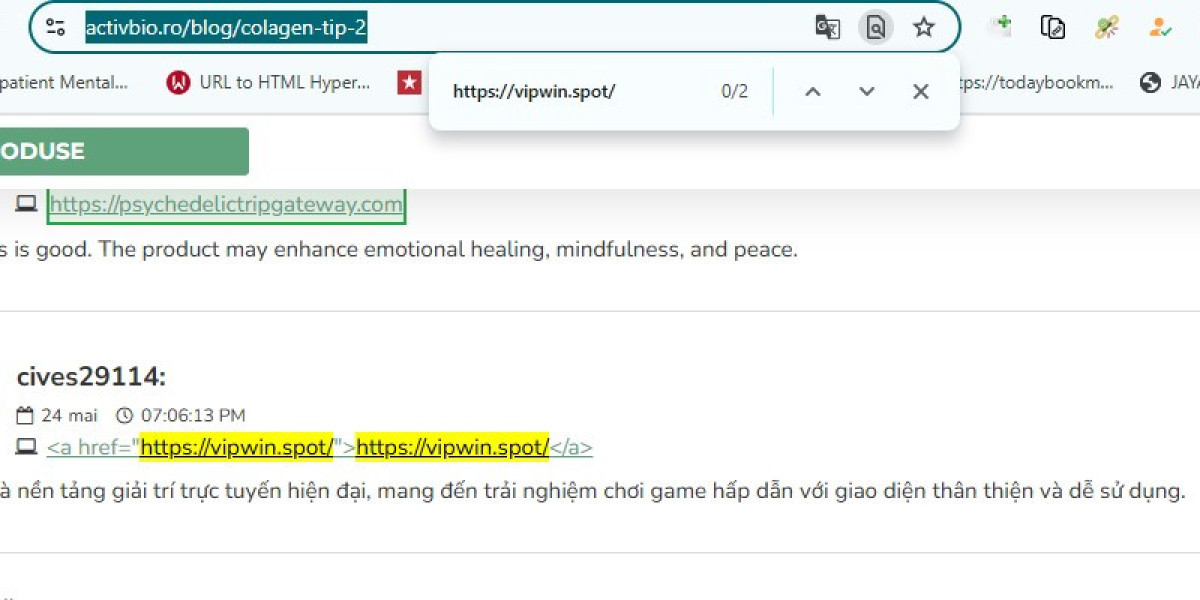
Task: Open the 'patient Mental...' bookmark
Action: pyautogui.click(x=64, y=83)
